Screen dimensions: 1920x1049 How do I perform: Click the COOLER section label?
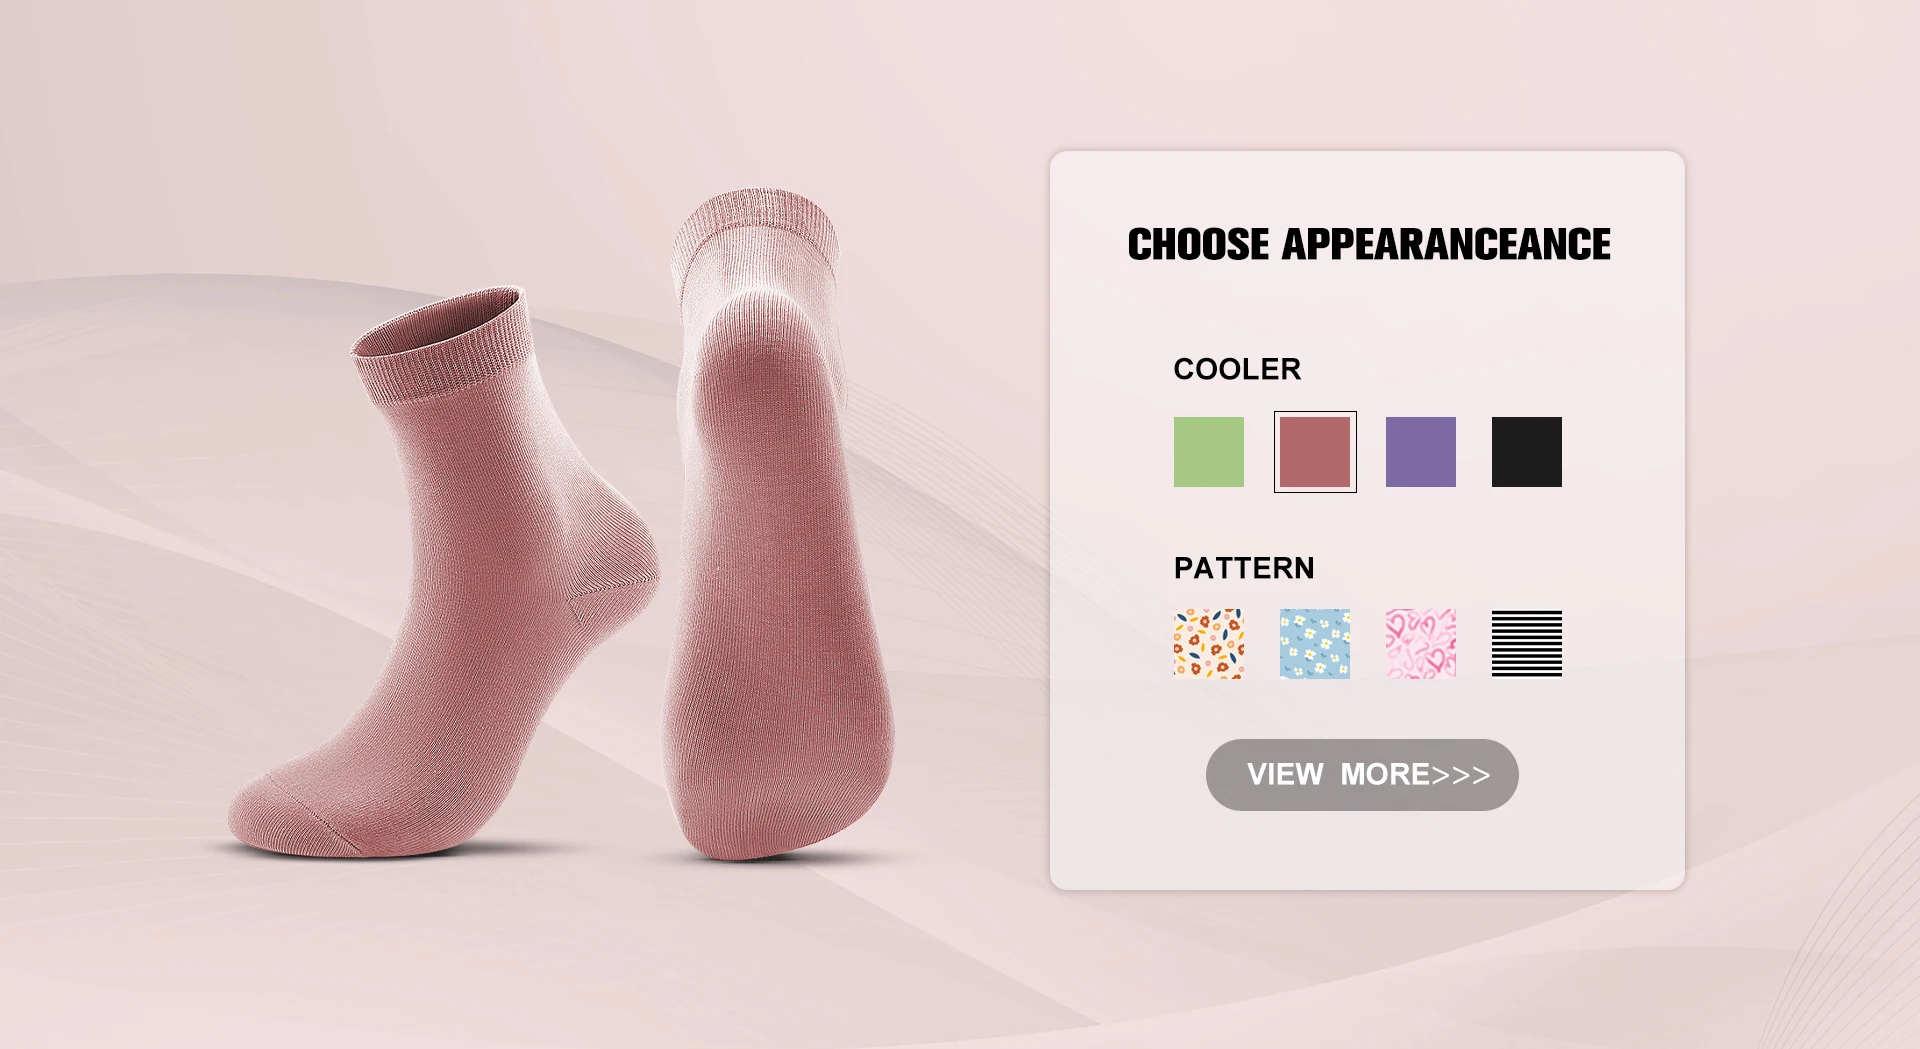click(x=1237, y=369)
